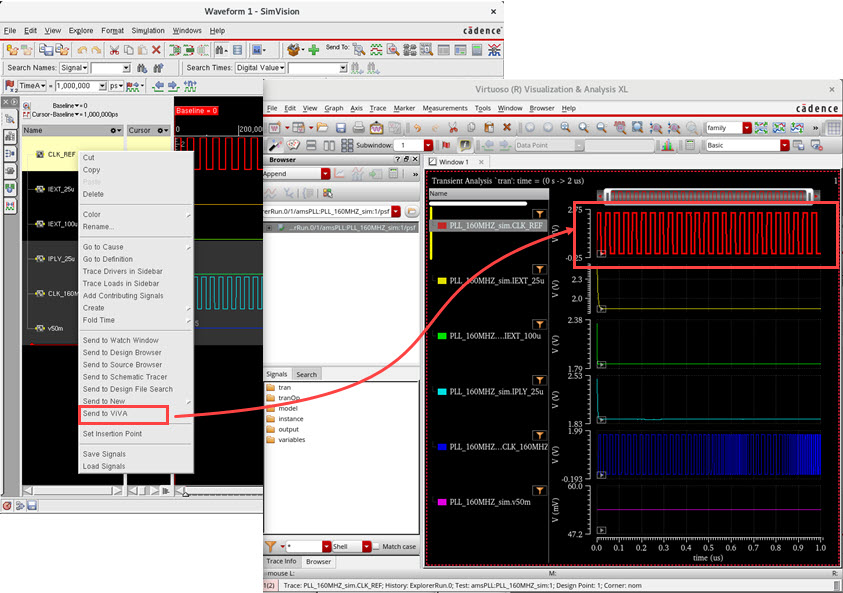This screenshot has width=843, height=593.
Task: Click the red CLK_REF trace color swatch
Action: [441, 227]
